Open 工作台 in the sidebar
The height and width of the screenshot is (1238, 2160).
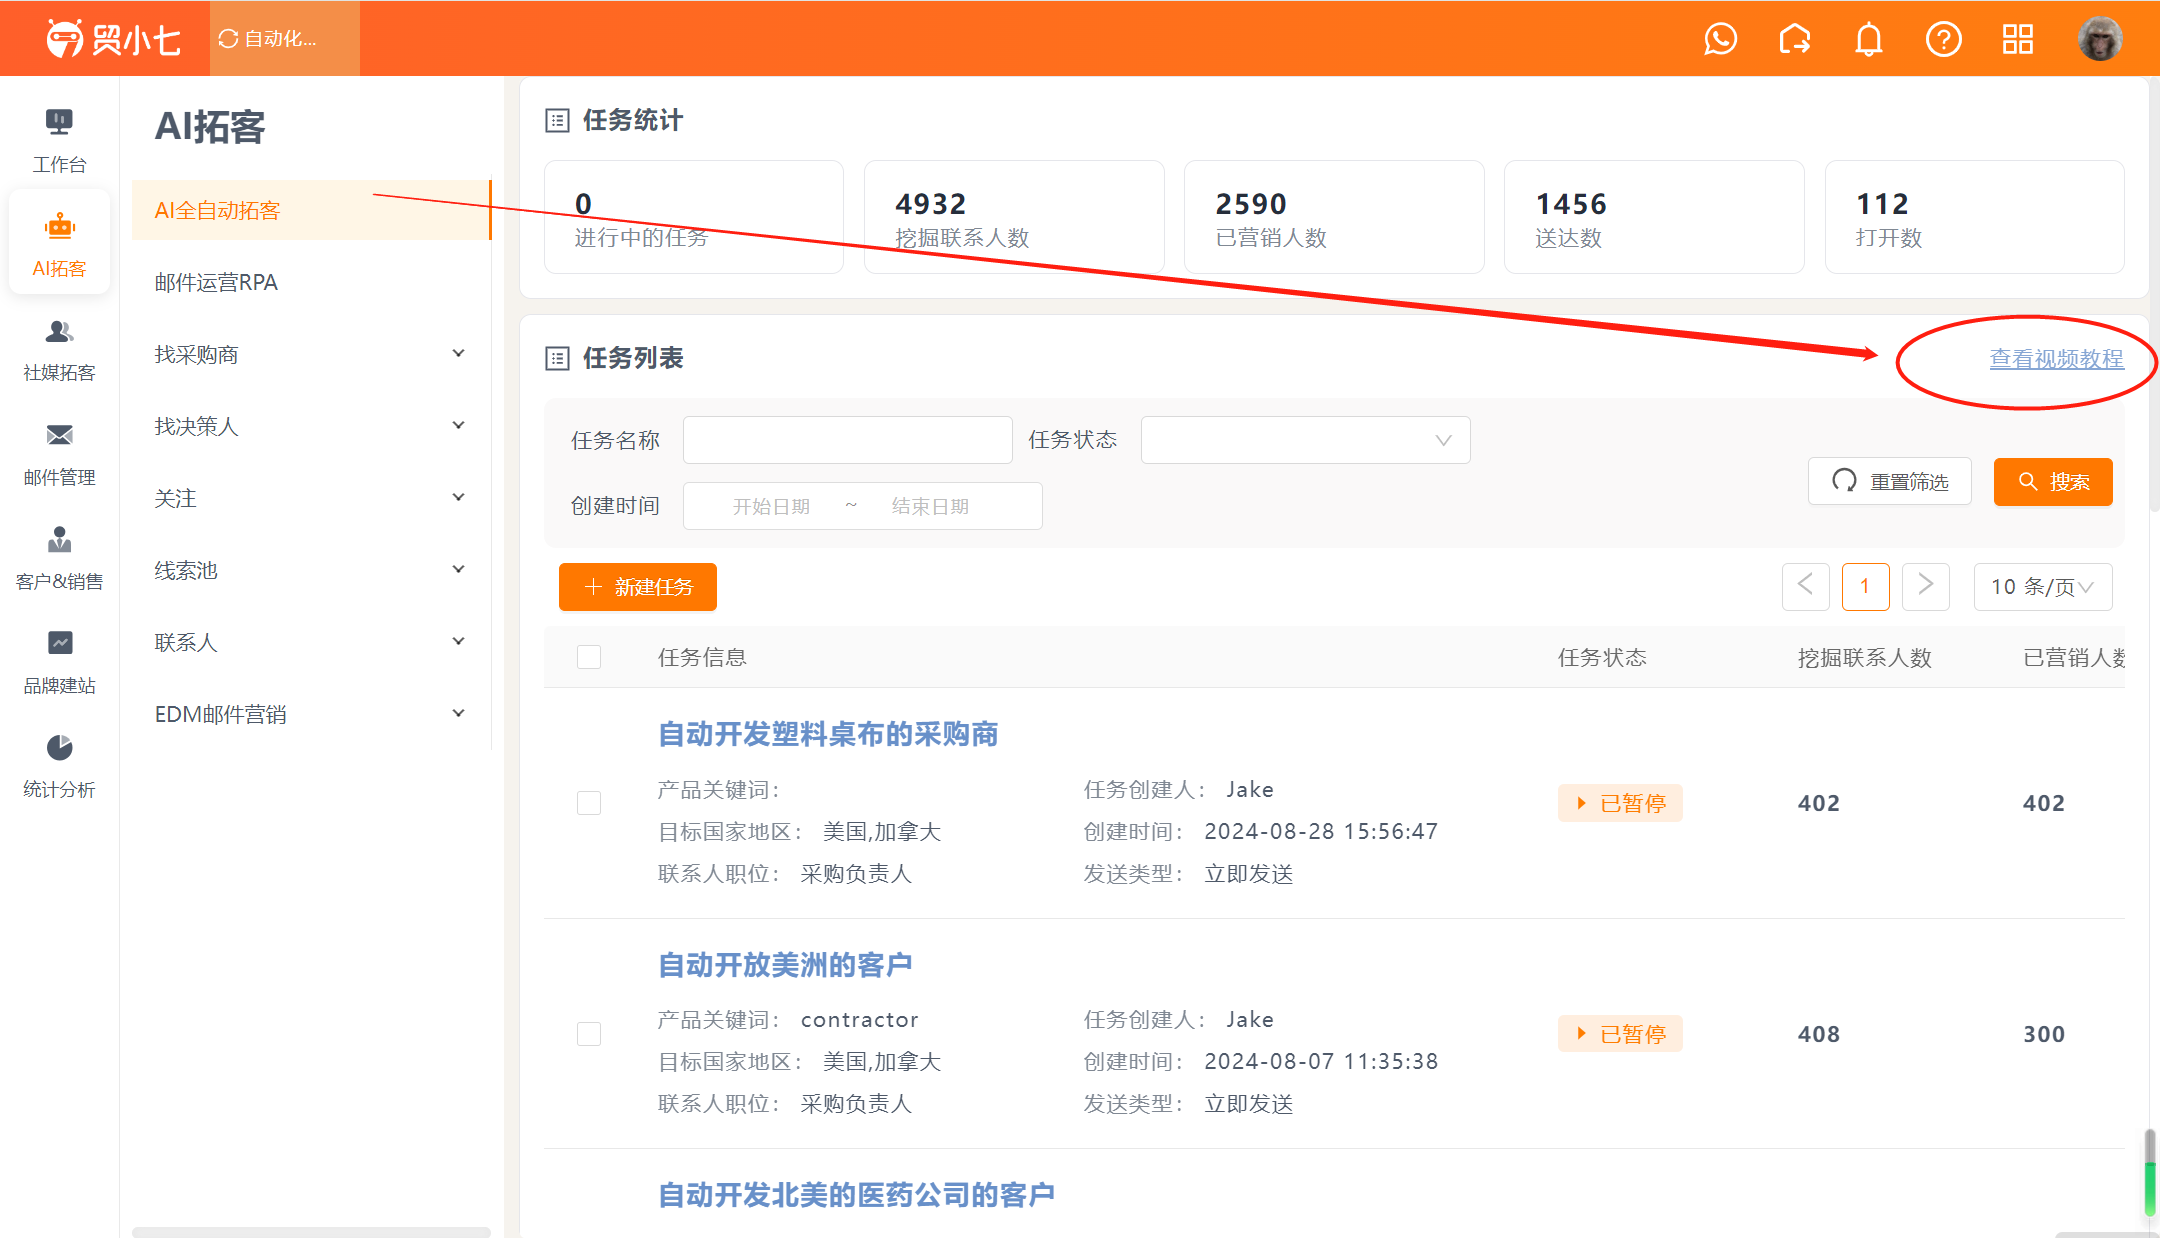(x=59, y=140)
